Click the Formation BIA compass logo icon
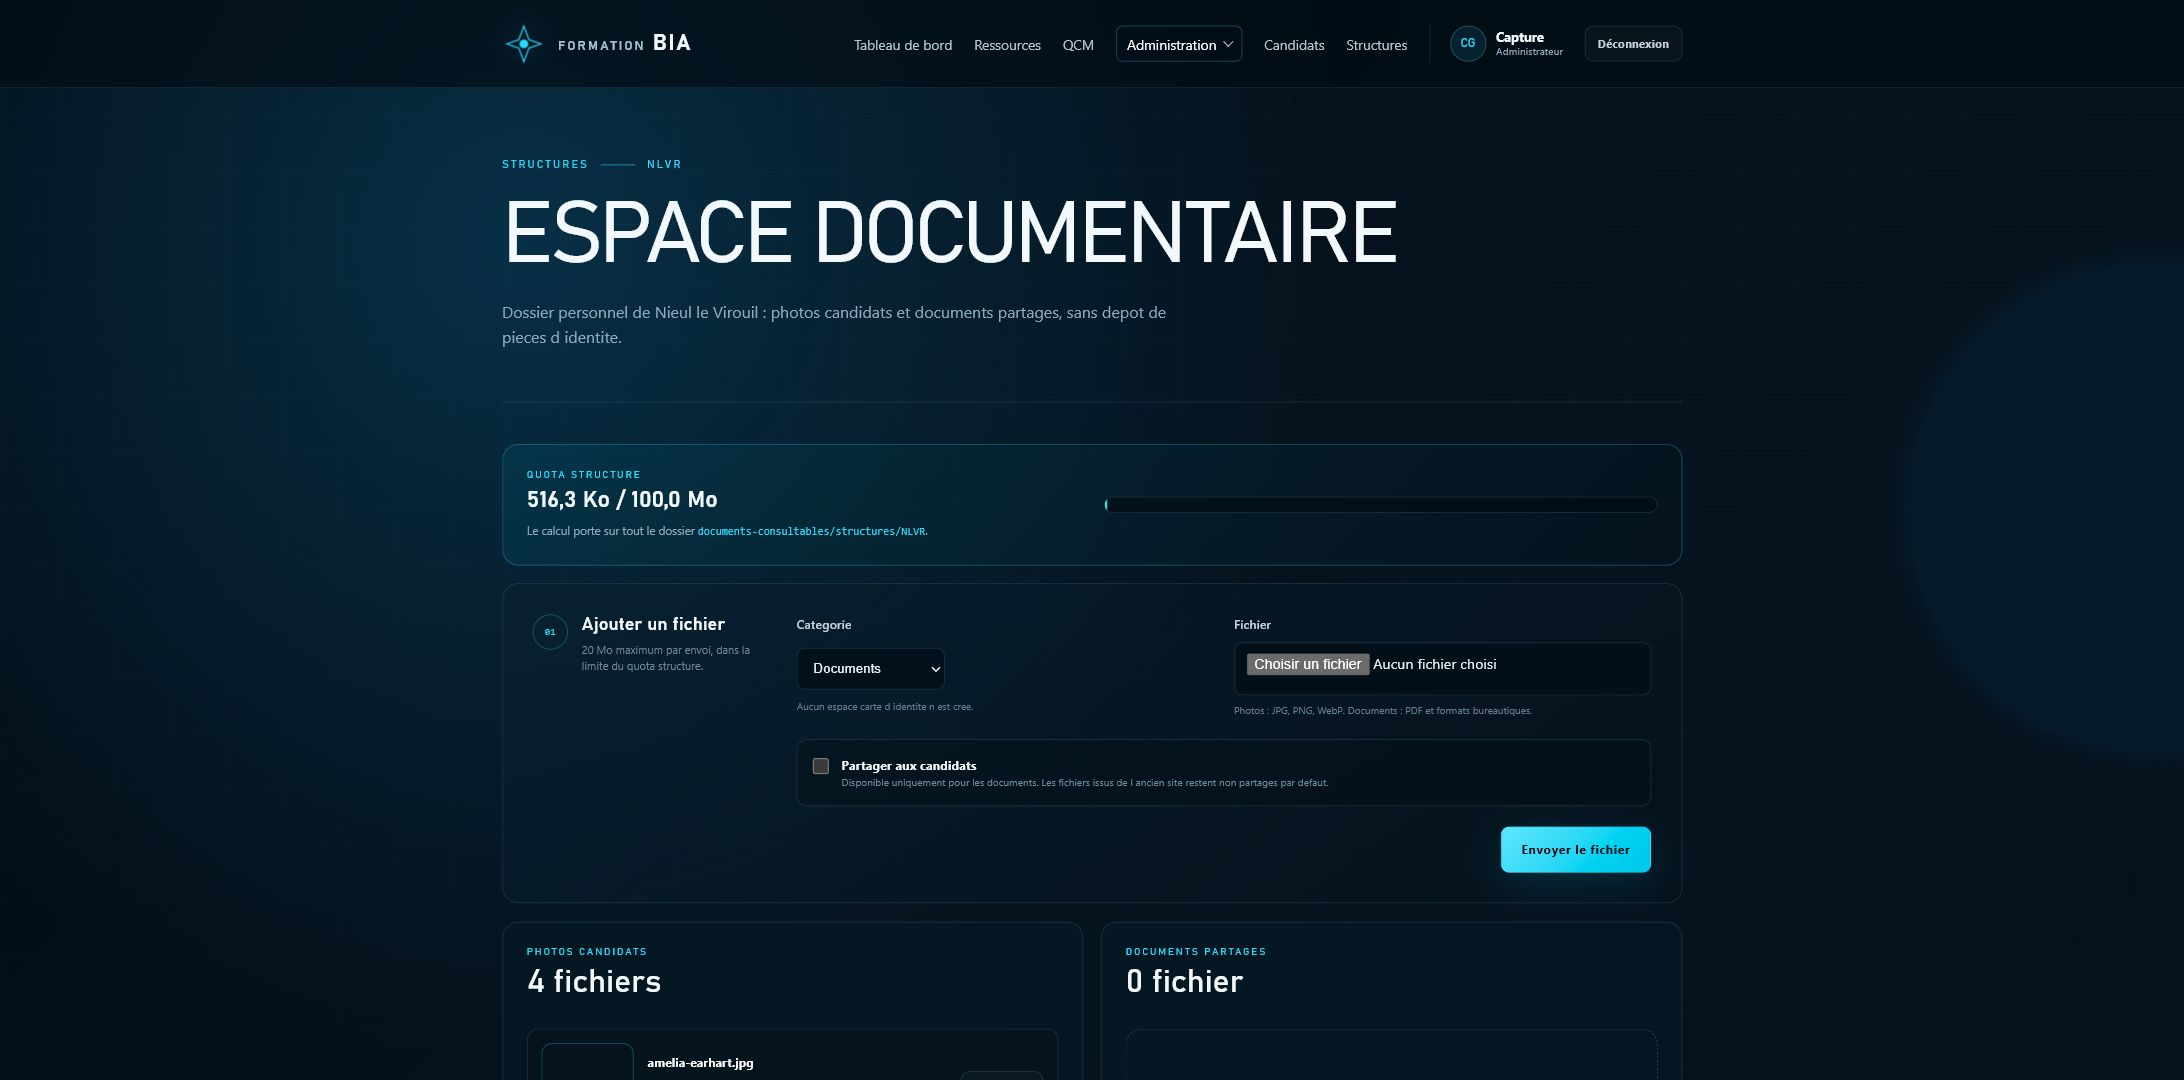The height and width of the screenshot is (1080, 2184). [523, 44]
